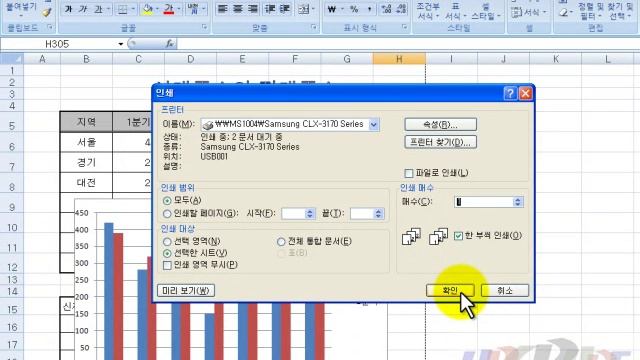The image size is (640, 360).
Task: Apply the percent style format
Action: [x=354, y=9]
